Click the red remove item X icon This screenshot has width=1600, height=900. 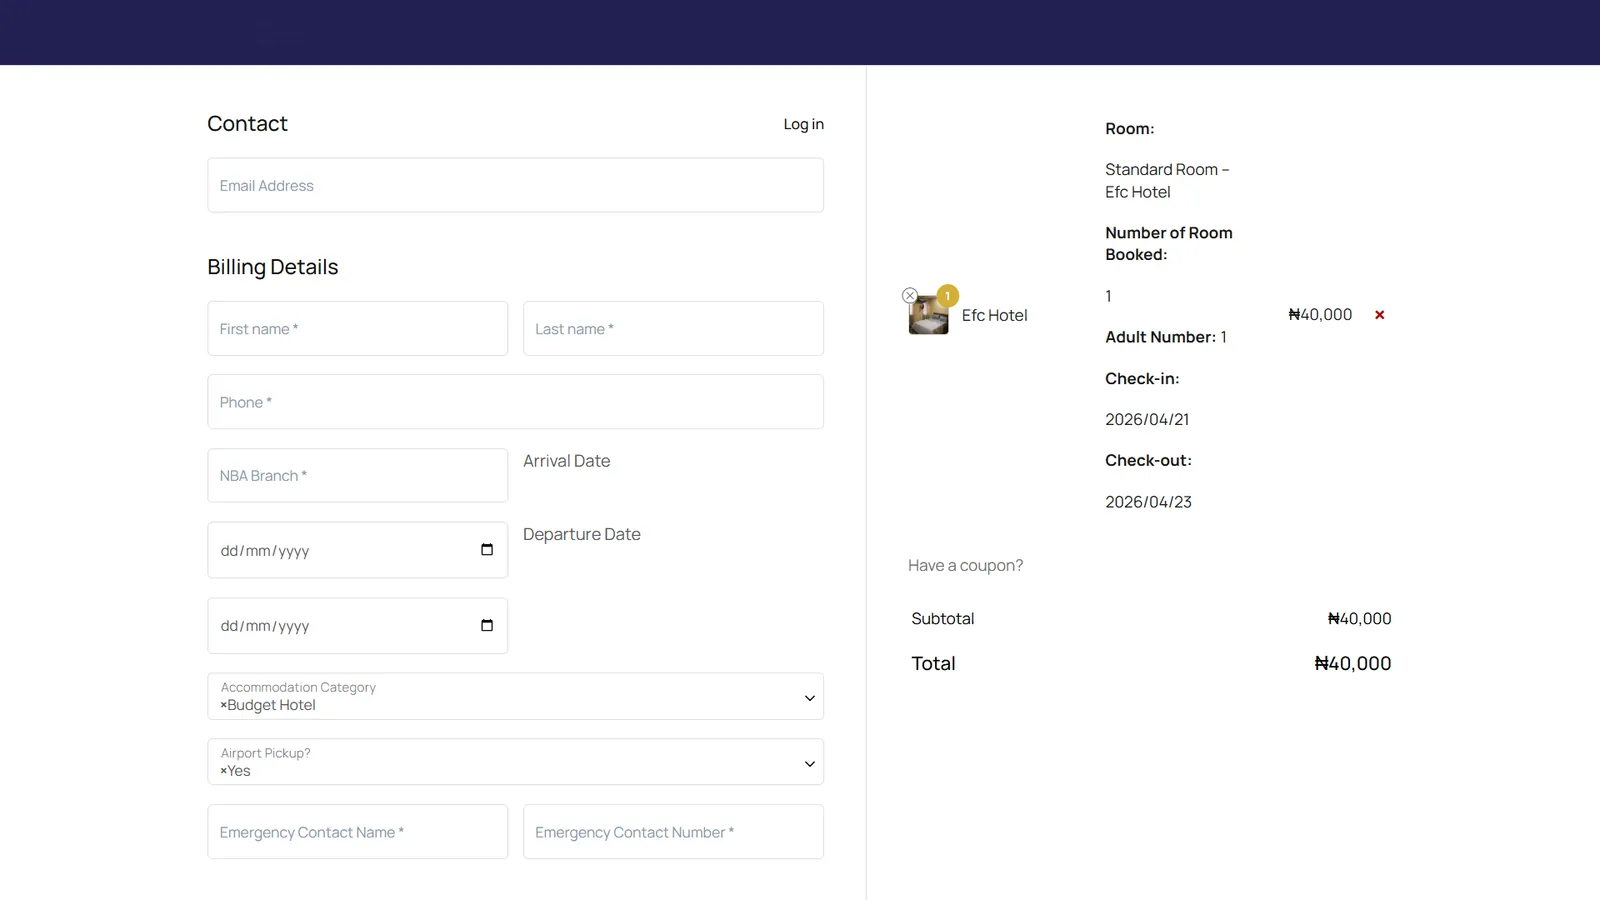(1379, 315)
